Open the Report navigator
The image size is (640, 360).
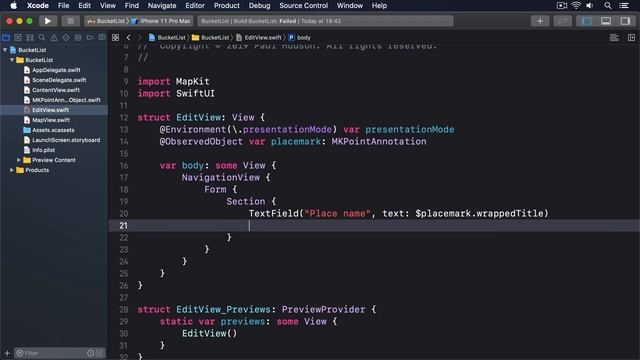pos(102,38)
